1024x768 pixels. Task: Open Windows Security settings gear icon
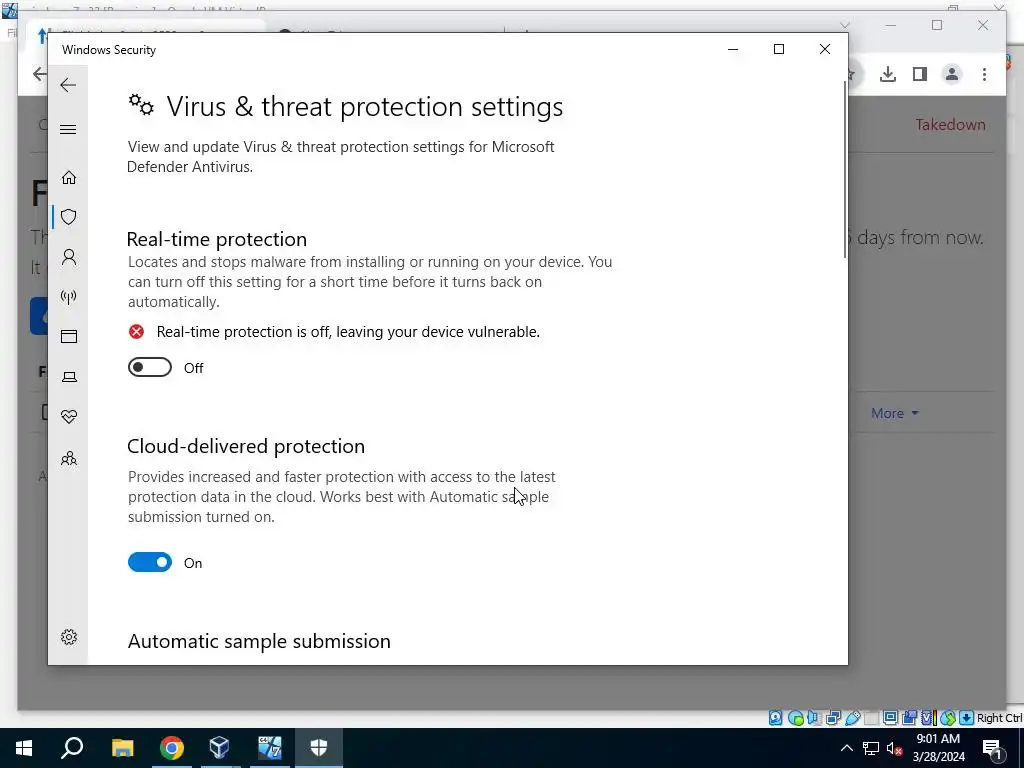click(69, 637)
